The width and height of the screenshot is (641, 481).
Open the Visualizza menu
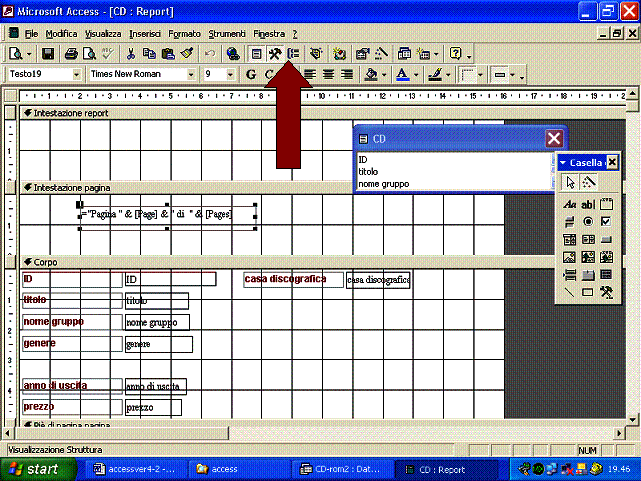pos(103,34)
